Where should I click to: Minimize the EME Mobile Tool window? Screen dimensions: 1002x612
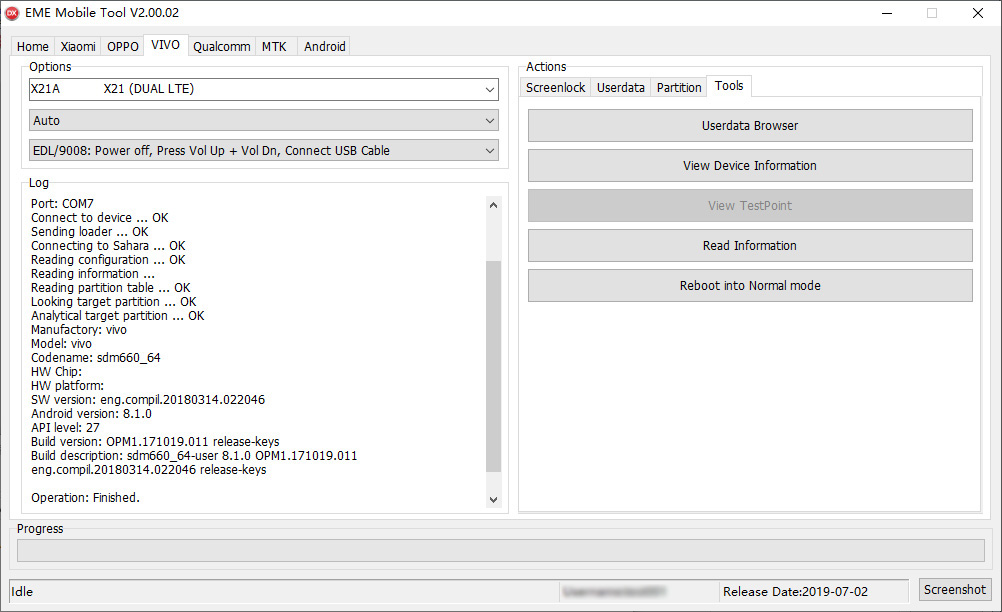pyautogui.click(x=887, y=13)
